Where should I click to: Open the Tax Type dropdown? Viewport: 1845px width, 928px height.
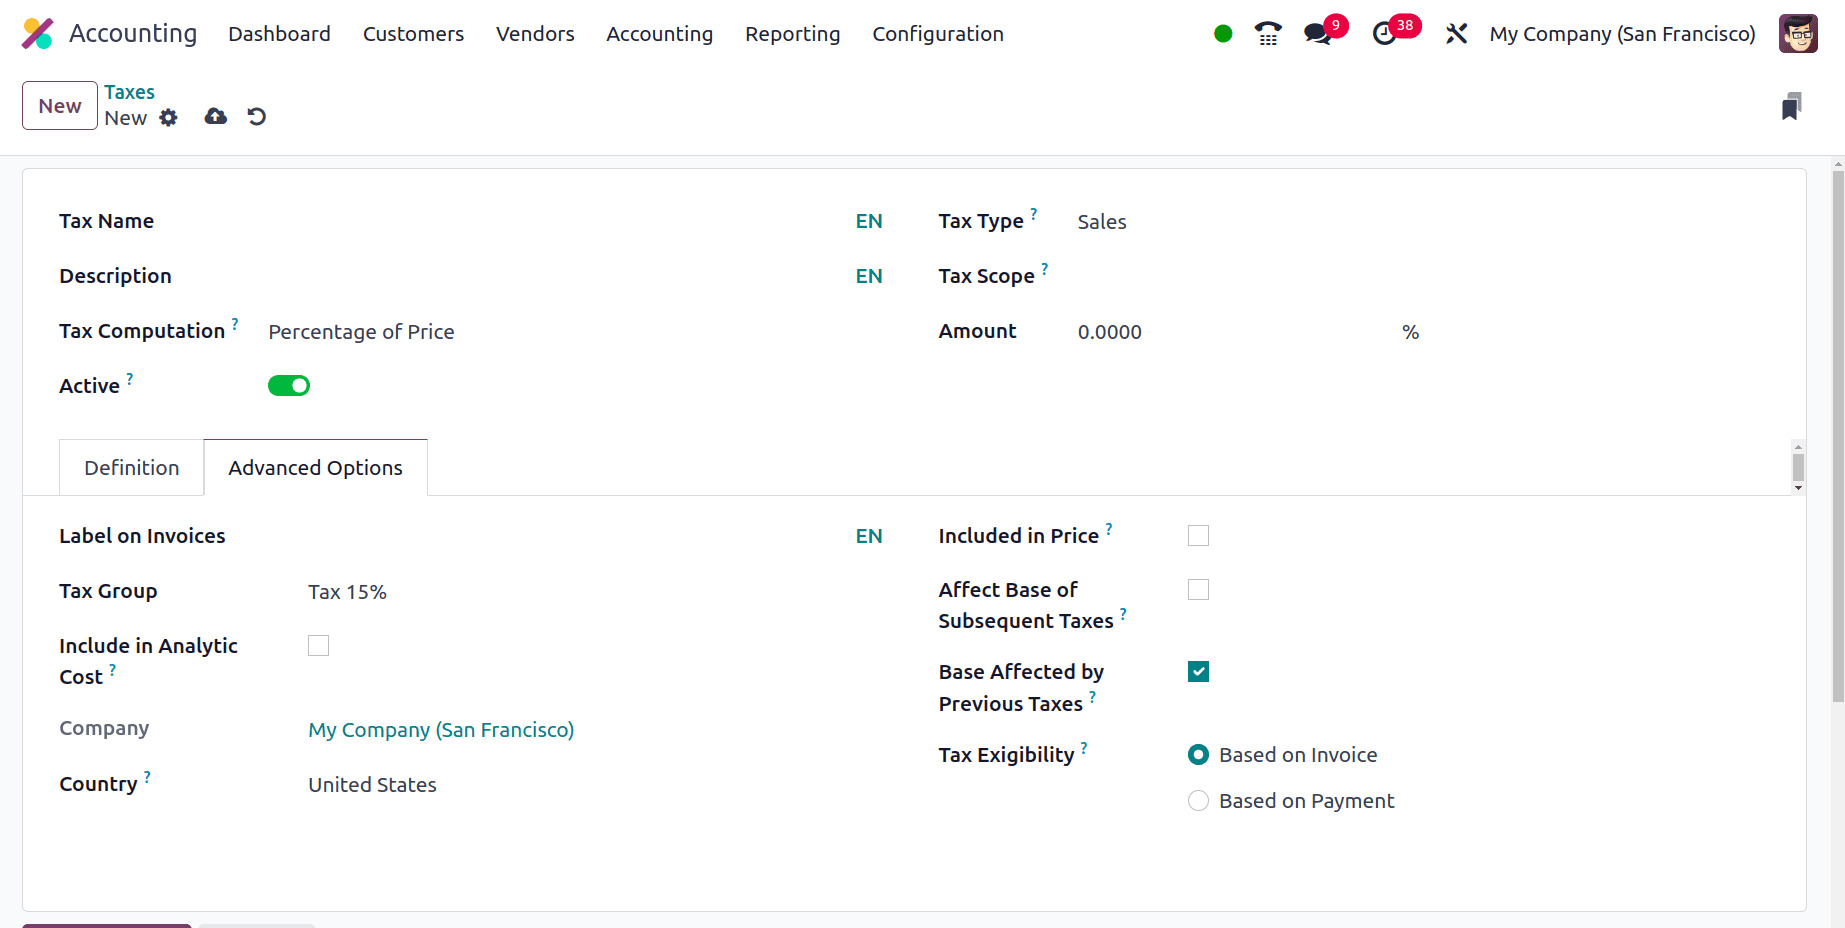tap(1240, 222)
